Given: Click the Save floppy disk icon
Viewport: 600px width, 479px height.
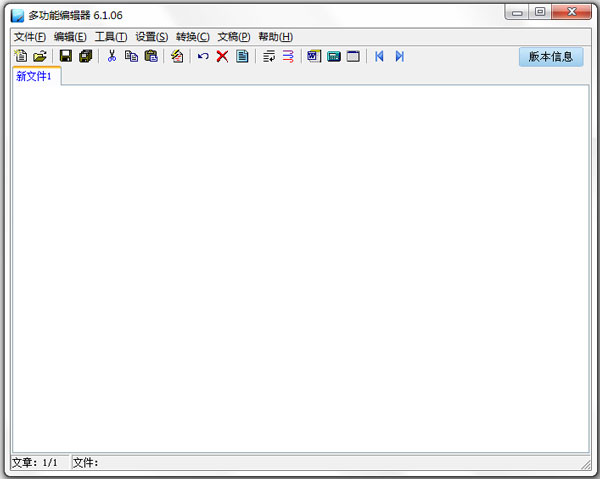Looking at the screenshot, I should 66,57.
